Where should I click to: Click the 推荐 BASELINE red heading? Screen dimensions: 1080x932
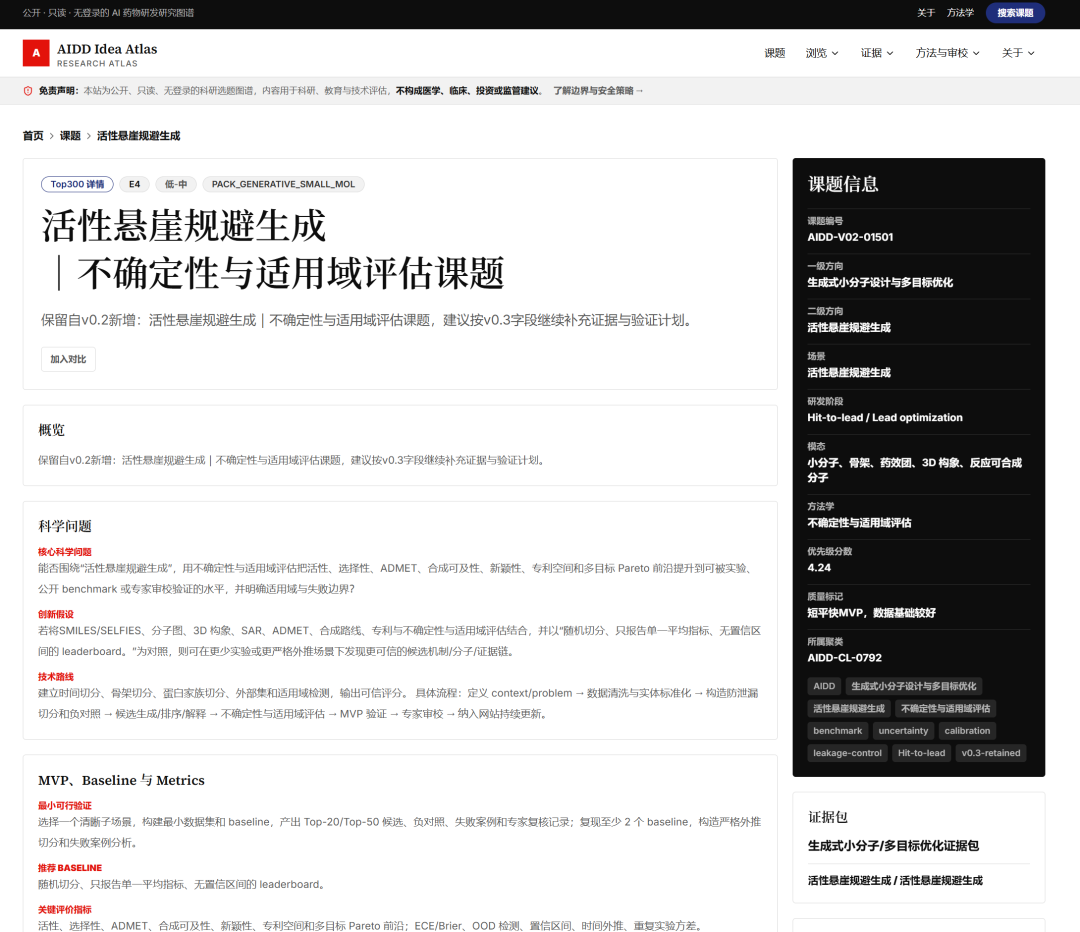70,868
